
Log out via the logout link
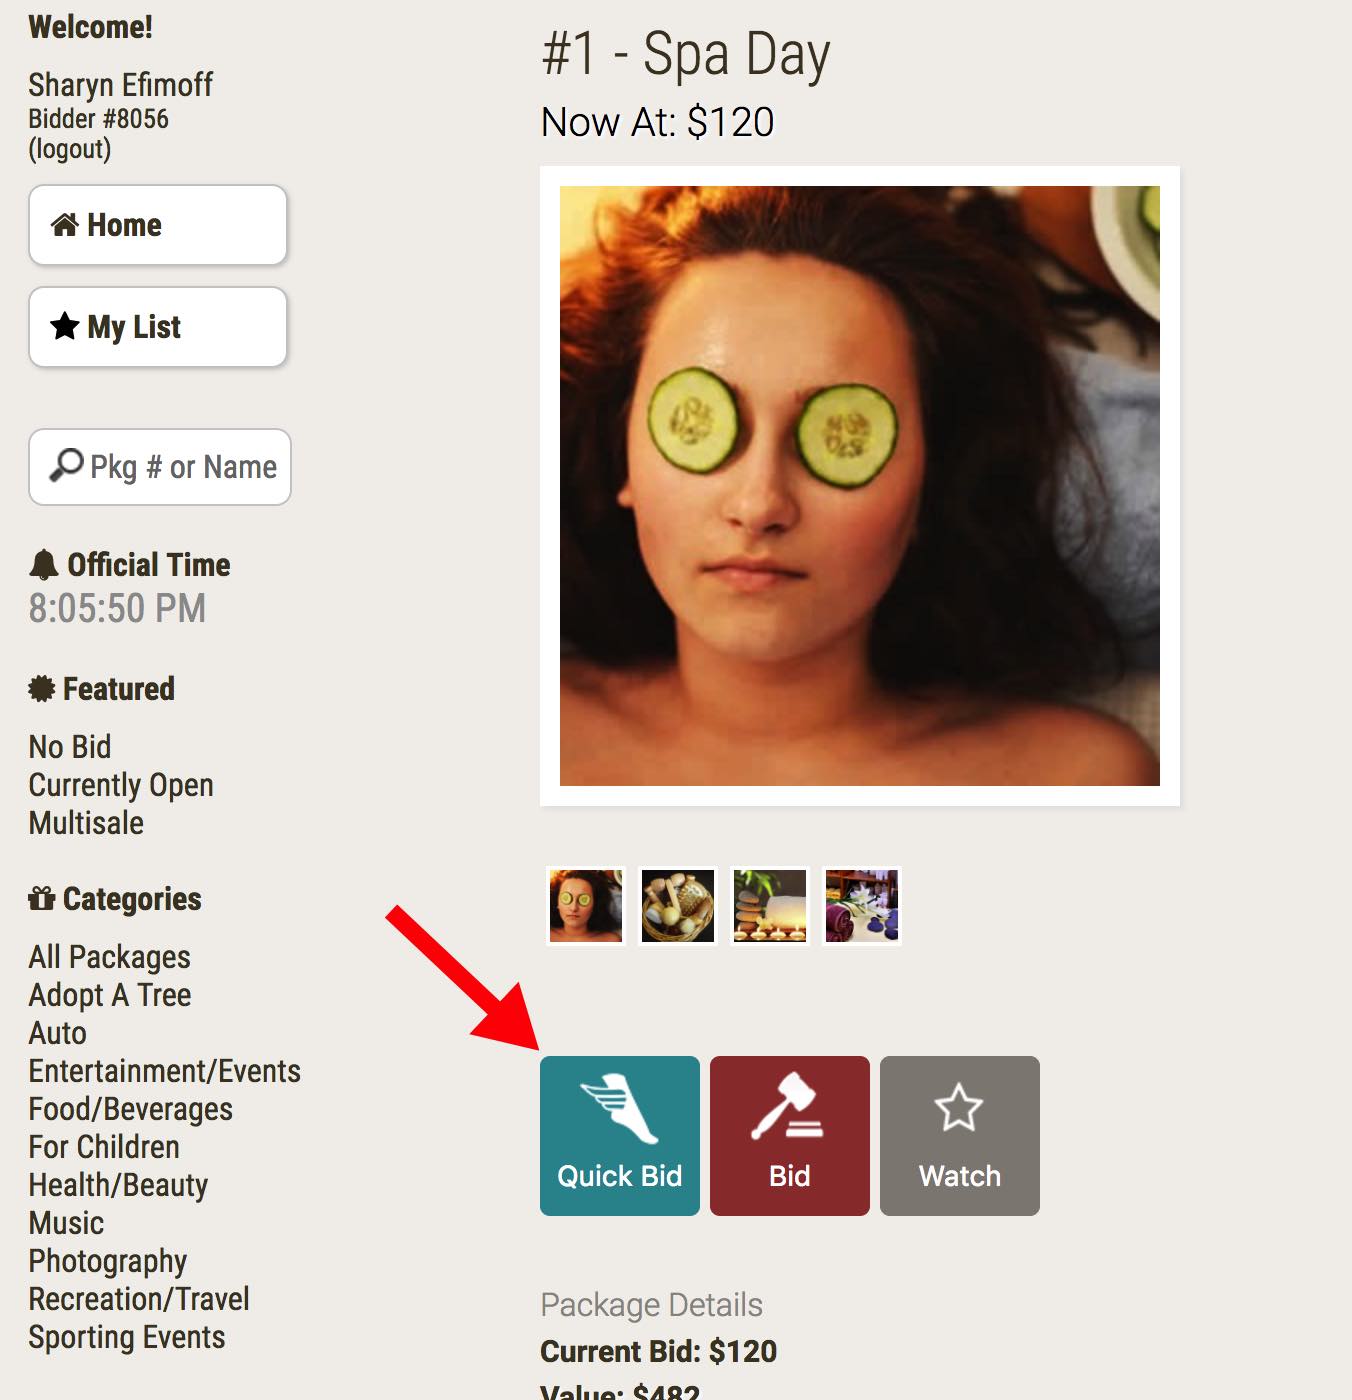coord(69,149)
